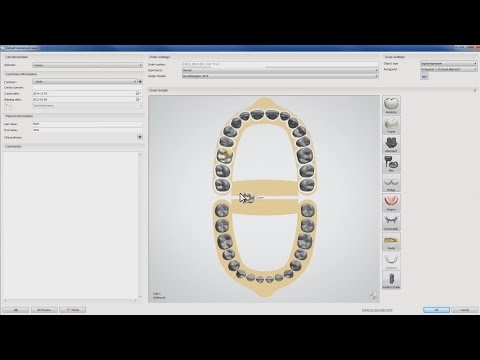Screen dimensions: 480x360
Task: Click the icon in viewer's bottom-right corner
Action: pos(373,296)
